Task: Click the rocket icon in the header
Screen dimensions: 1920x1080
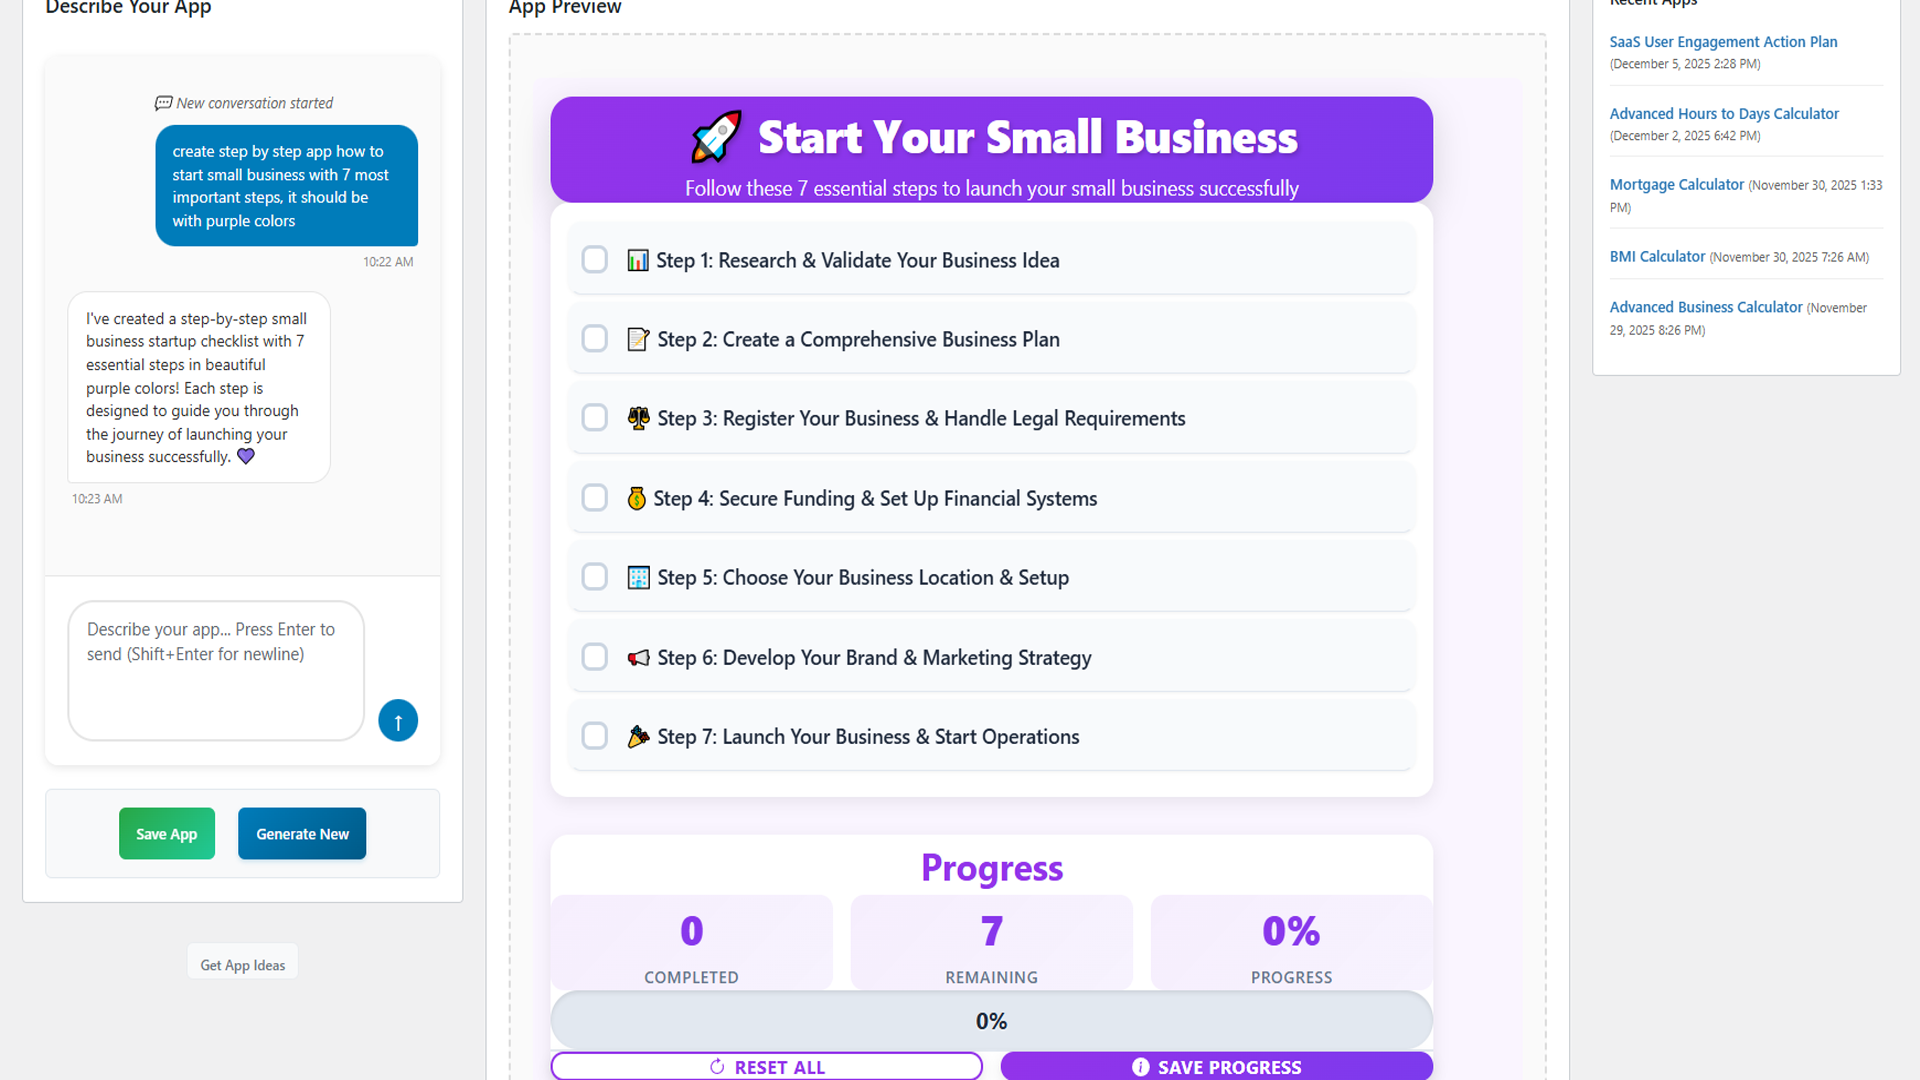Action: (x=716, y=137)
